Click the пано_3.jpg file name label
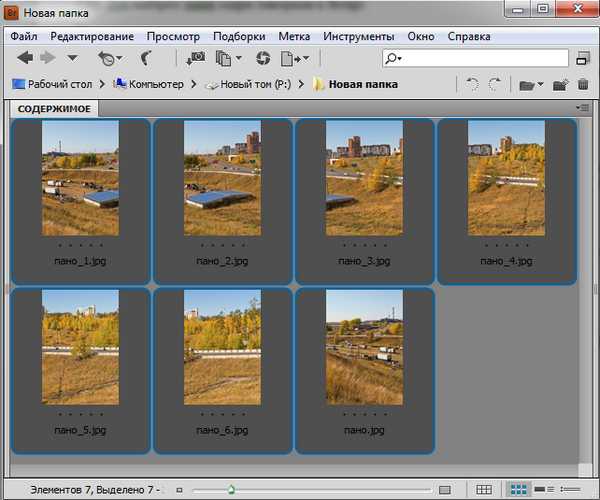Screen dimensions: 600x500 (x=364, y=261)
